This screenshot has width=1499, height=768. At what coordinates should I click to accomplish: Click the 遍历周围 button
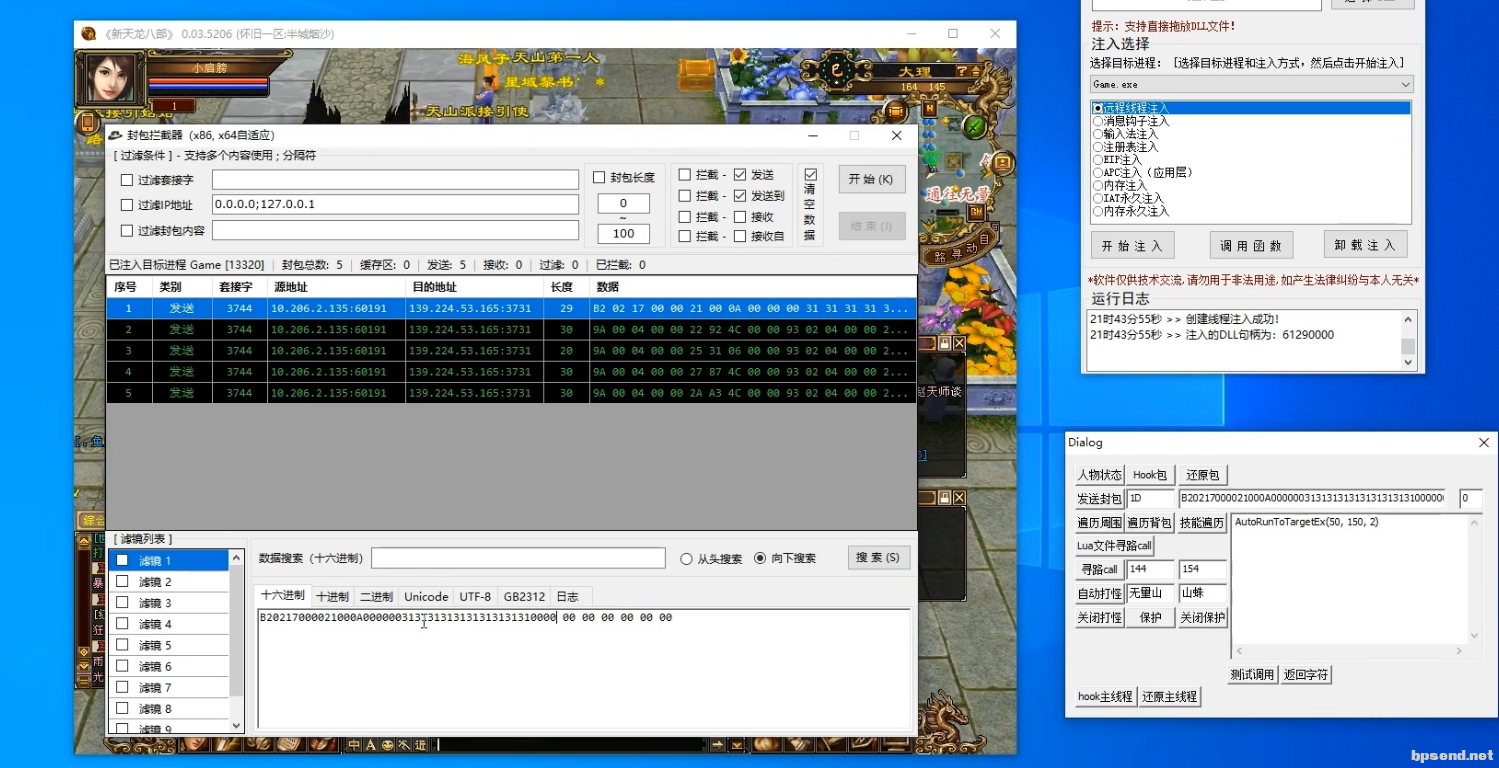click(x=1100, y=522)
